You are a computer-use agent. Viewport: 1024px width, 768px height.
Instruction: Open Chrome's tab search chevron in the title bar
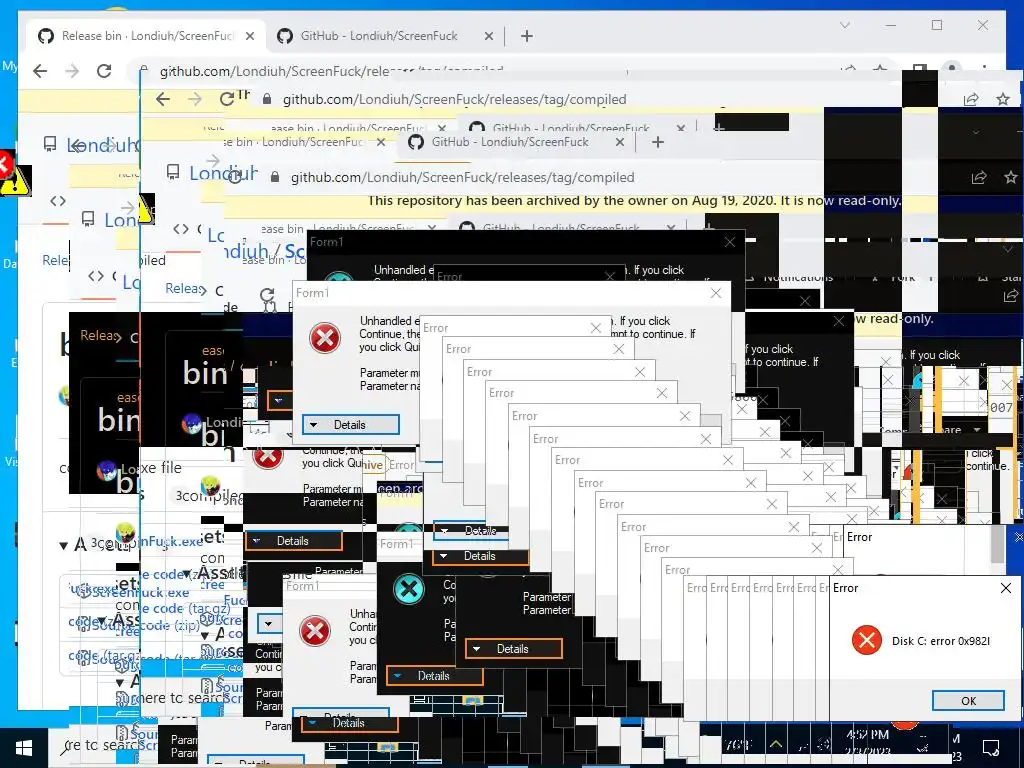coord(845,25)
